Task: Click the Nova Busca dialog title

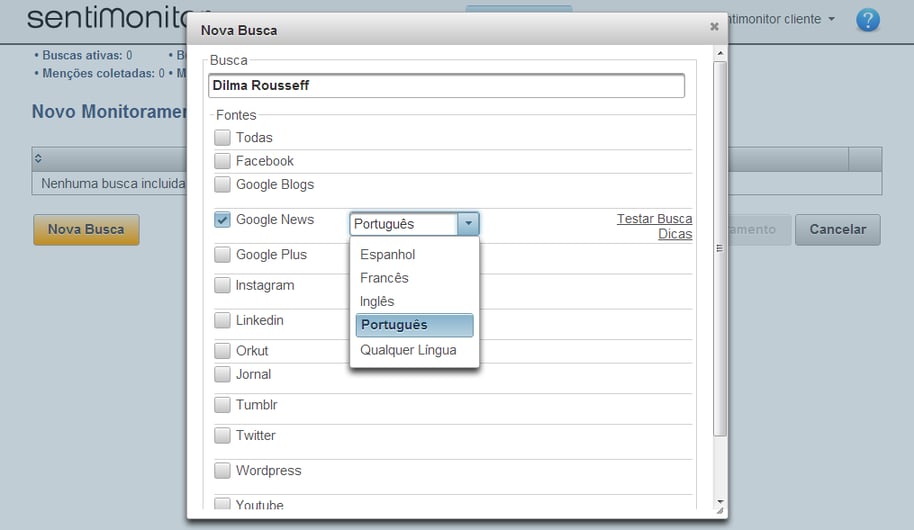Action: point(239,30)
